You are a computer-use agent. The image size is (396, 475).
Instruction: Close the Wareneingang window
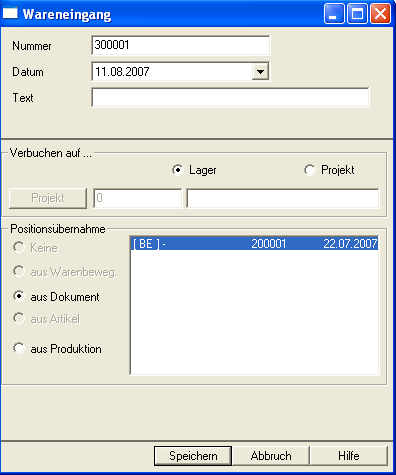[380, 14]
